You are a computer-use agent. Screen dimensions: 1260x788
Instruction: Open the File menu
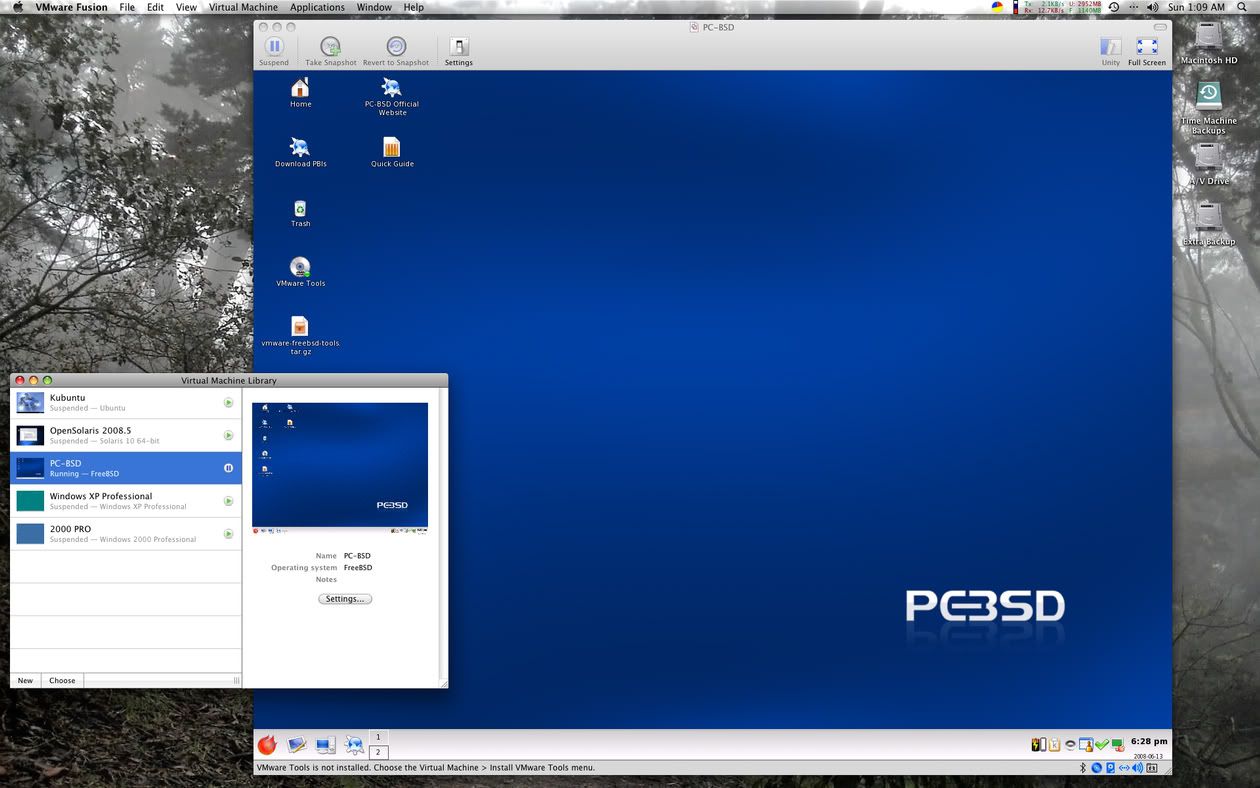pyautogui.click(x=127, y=7)
